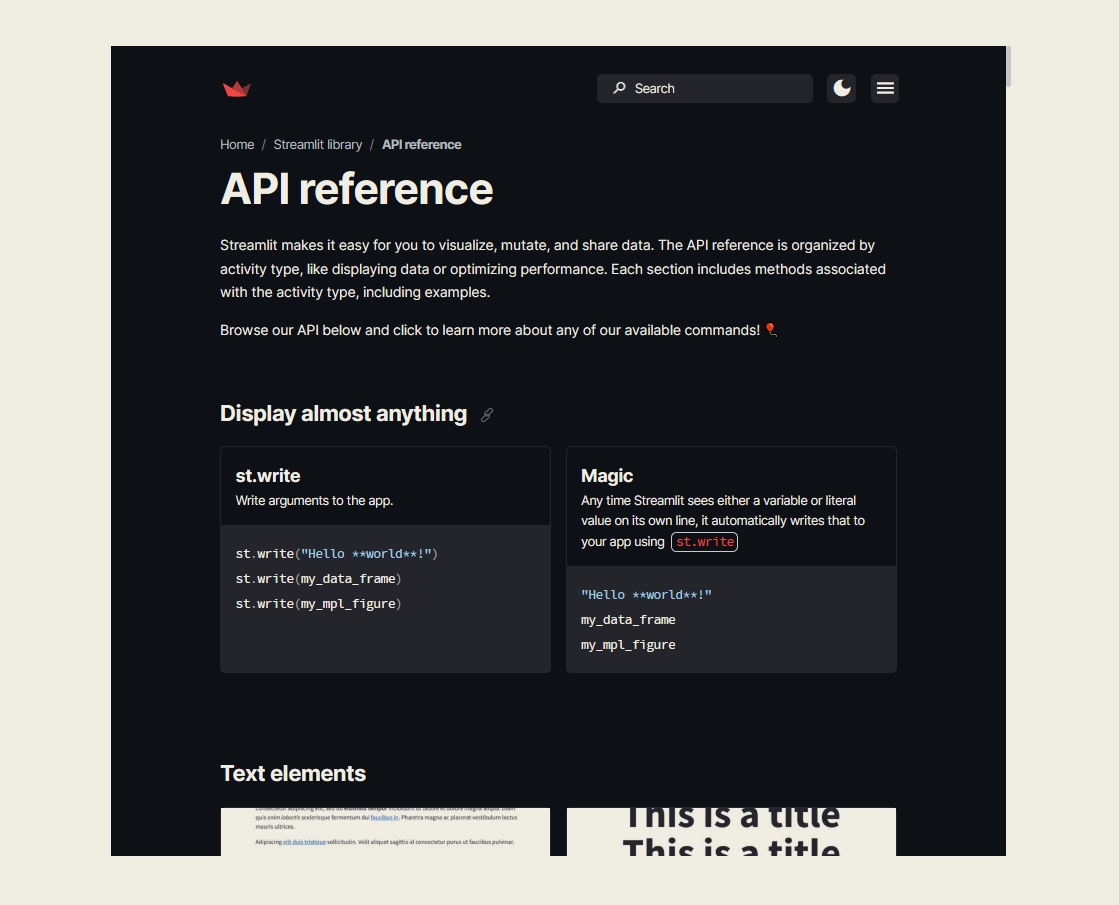Click the page vertical scrollbar thumb
Screen dimensions: 1119x905
point(1008,66)
